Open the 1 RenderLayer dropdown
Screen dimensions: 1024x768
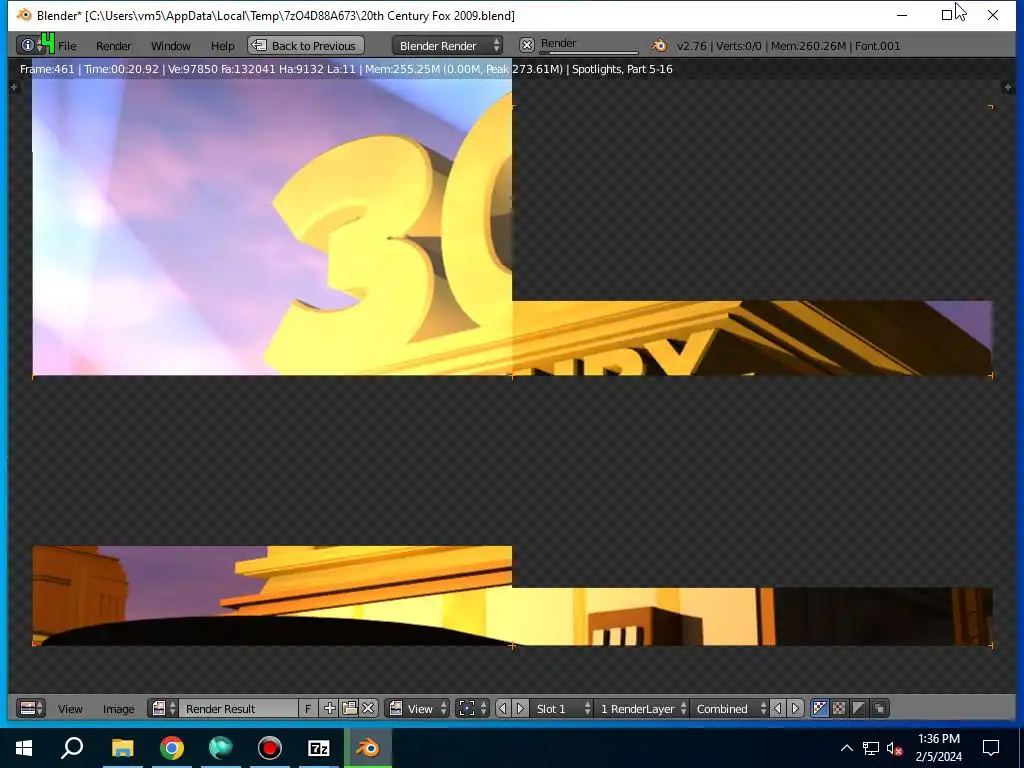tap(642, 709)
